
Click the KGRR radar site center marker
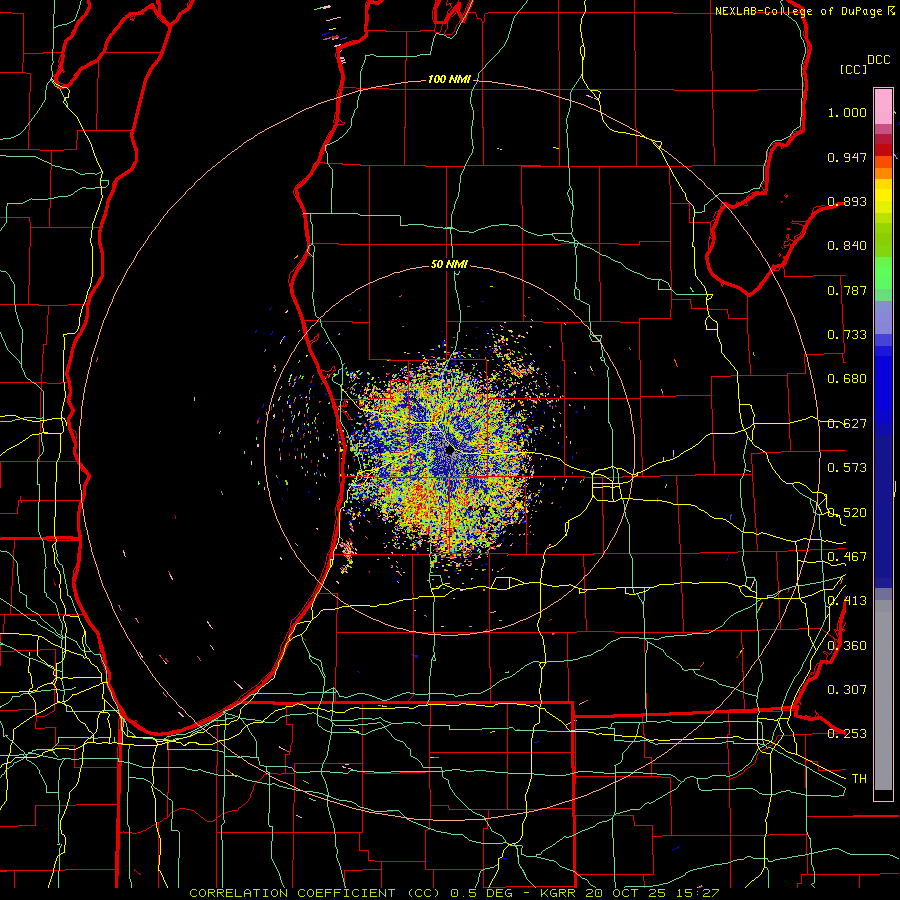[449, 450]
